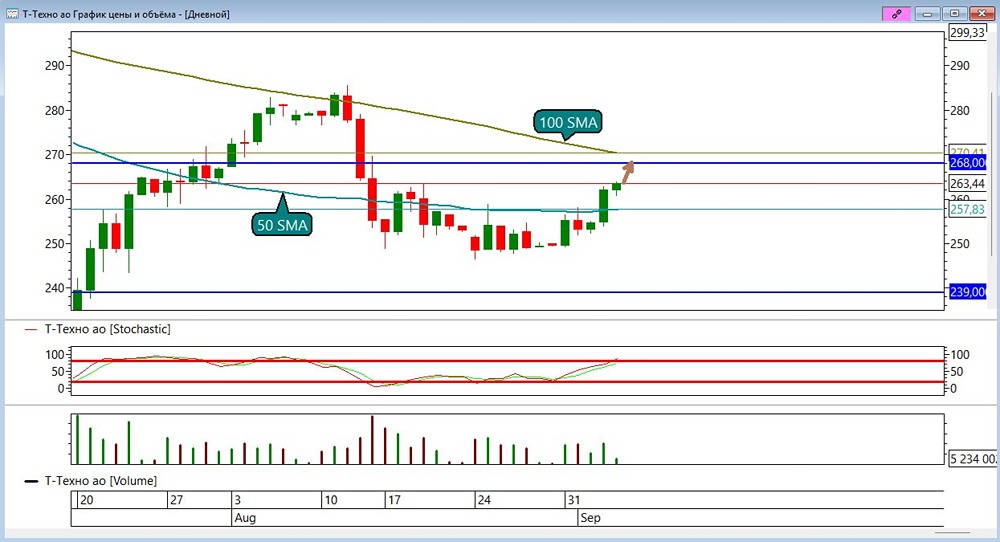Click the 257,83 SMA value label
Screen dimensions: 1000x542
tap(967, 209)
